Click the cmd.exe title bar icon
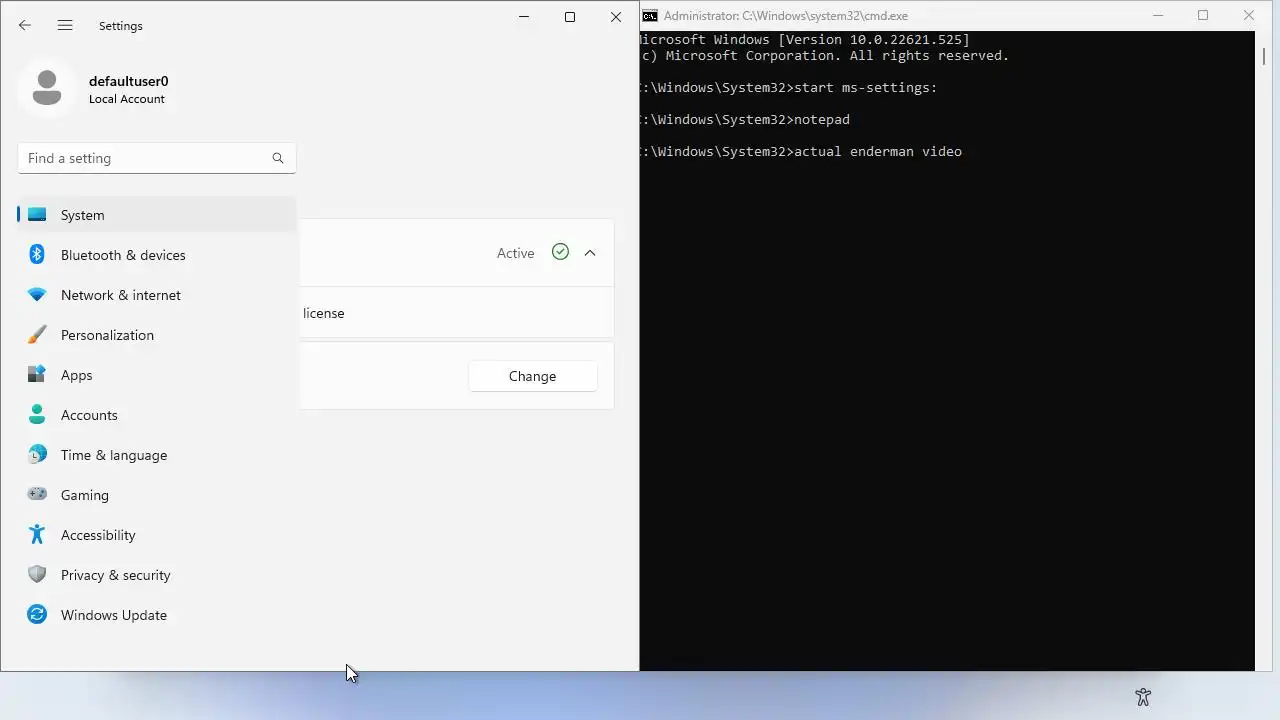This screenshot has width=1280, height=720. (x=650, y=15)
